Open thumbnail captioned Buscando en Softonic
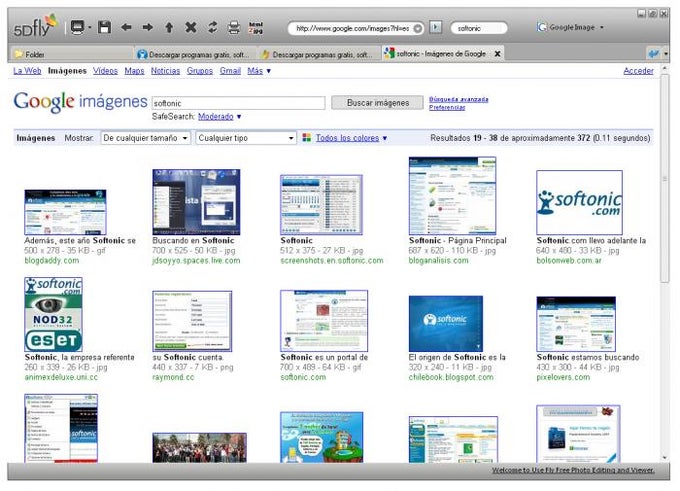Image resolution: width=680 pixels, height=491 pixels. pos(196,202)
